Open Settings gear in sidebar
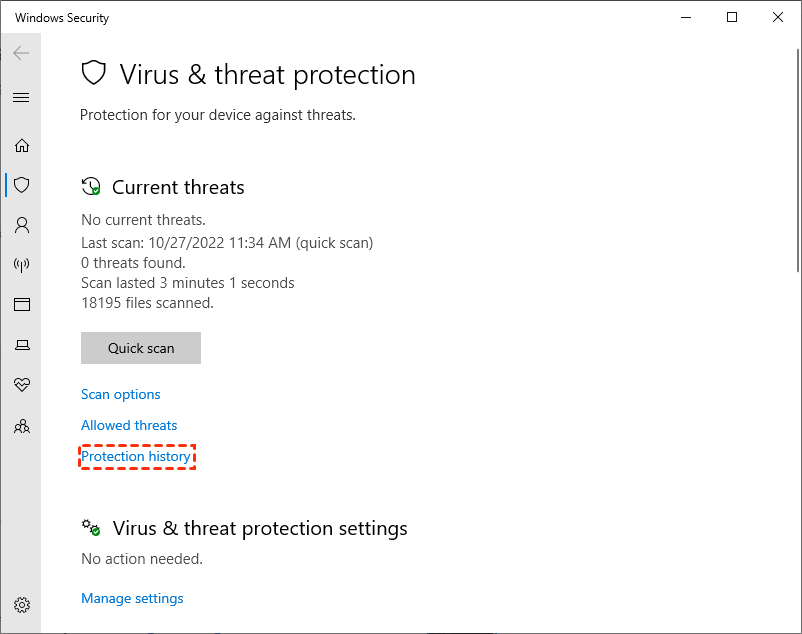Image resolution: width=802 pixels, height=634 pixels. point(21,605)
